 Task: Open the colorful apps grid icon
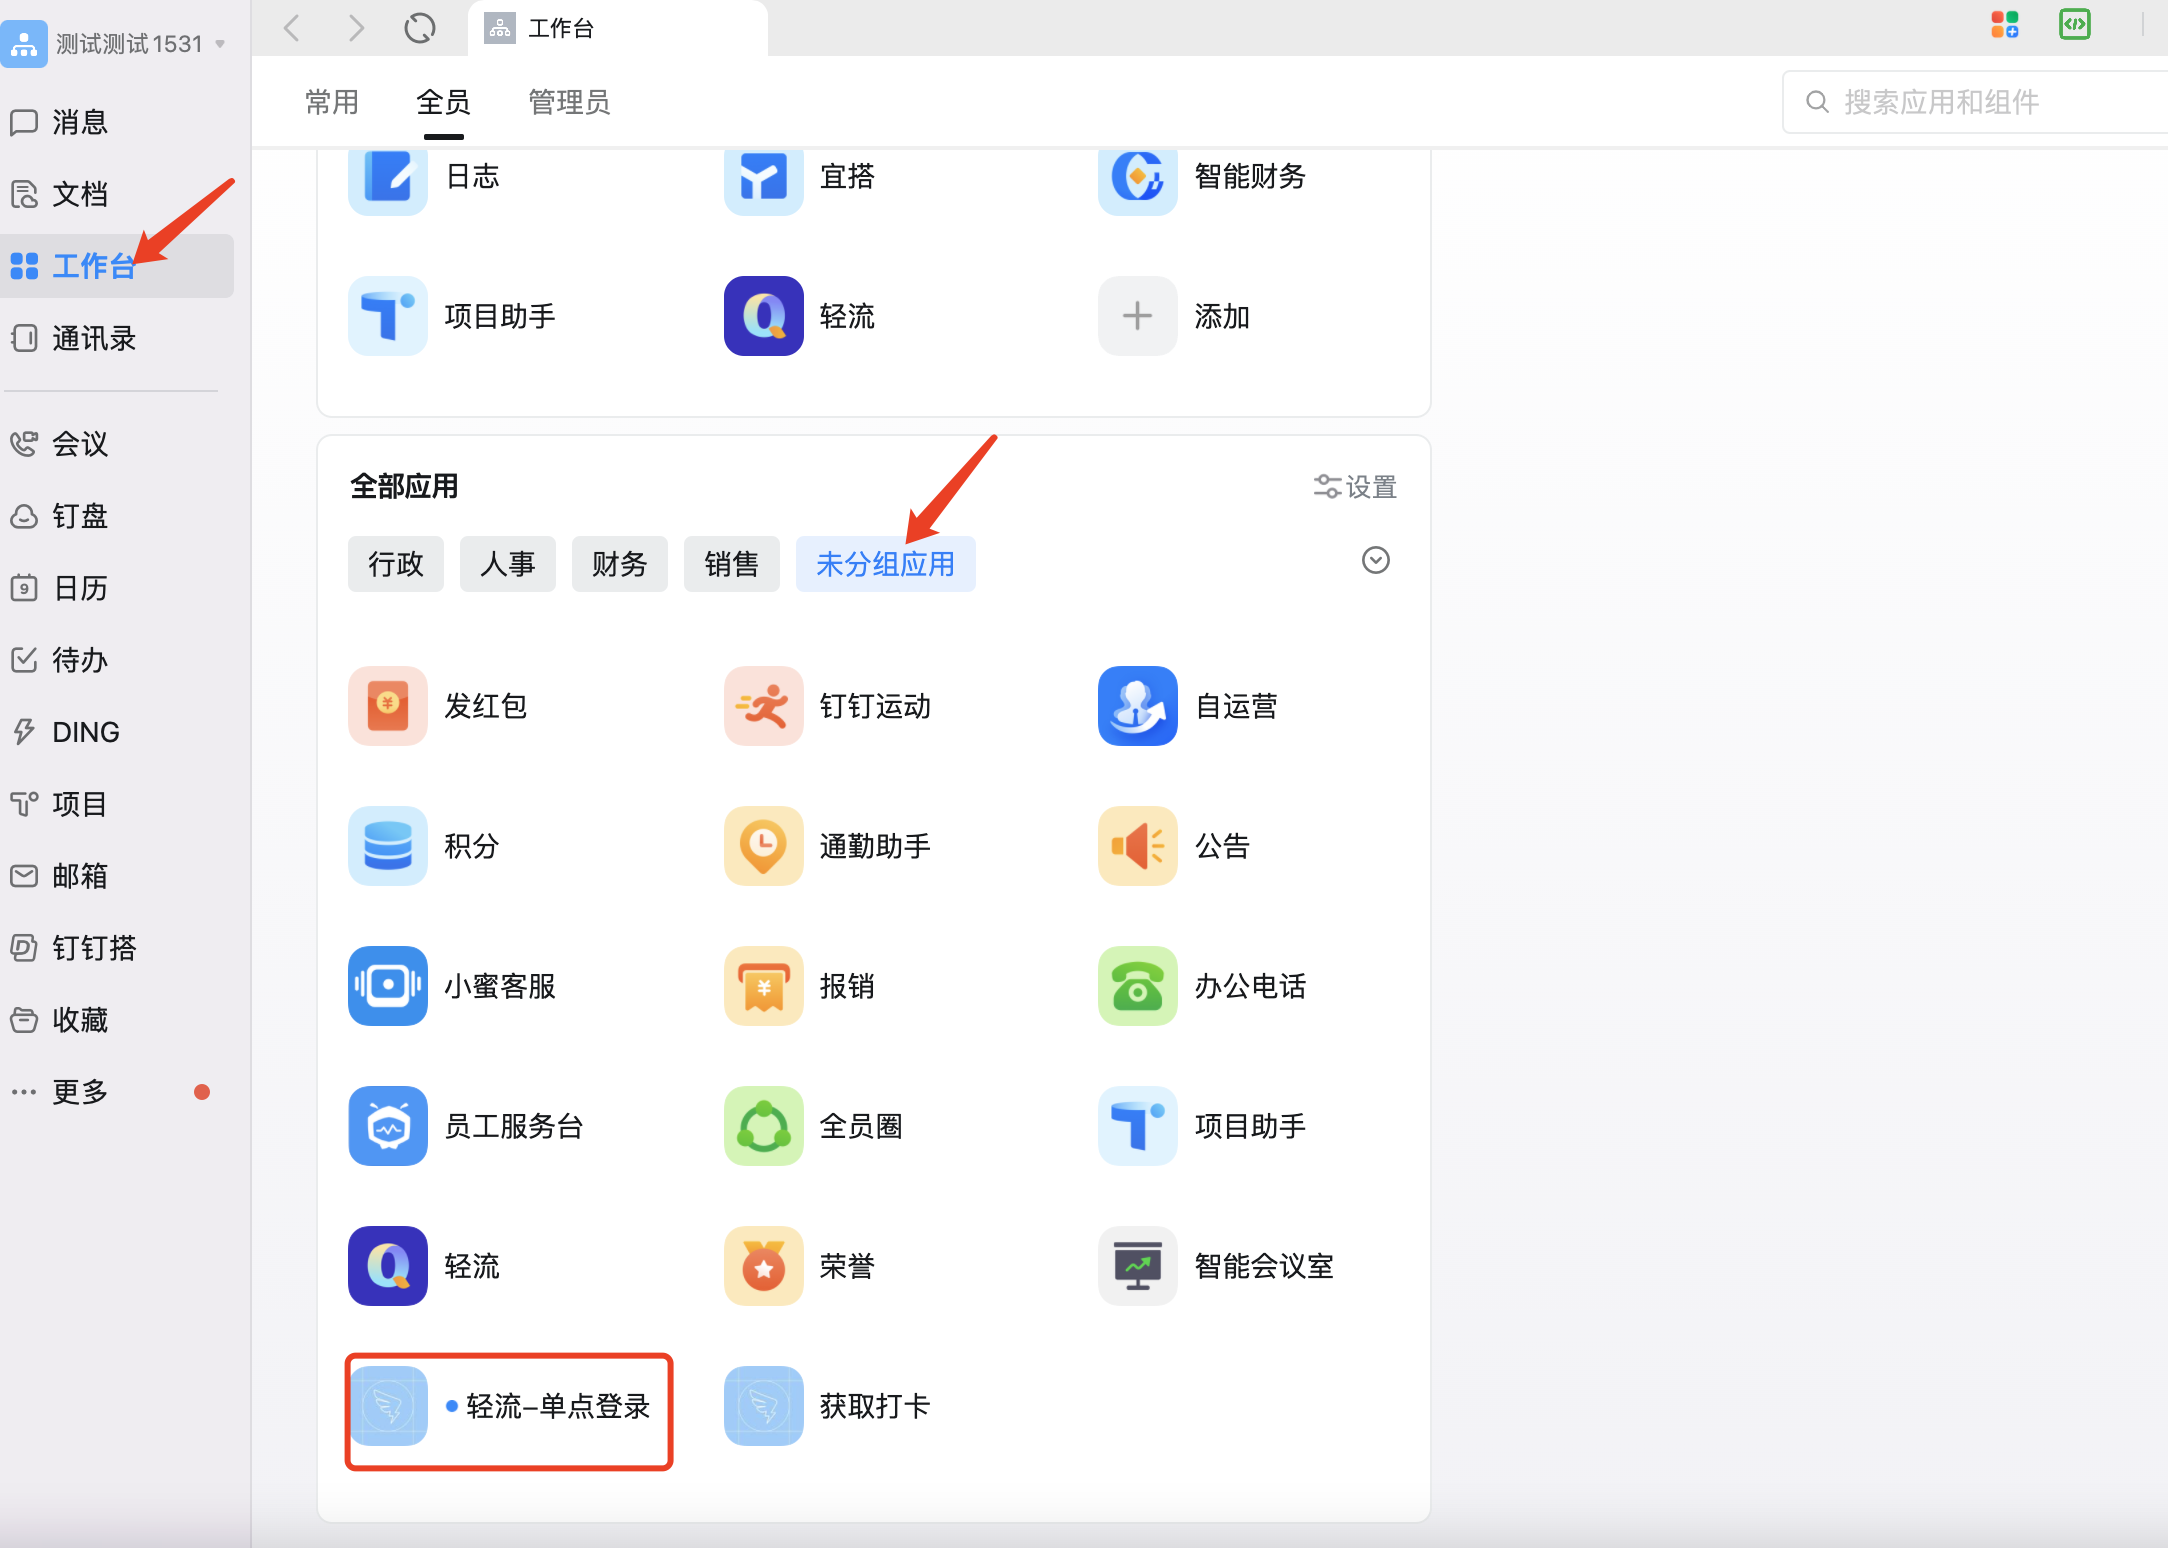[2005, 24]
